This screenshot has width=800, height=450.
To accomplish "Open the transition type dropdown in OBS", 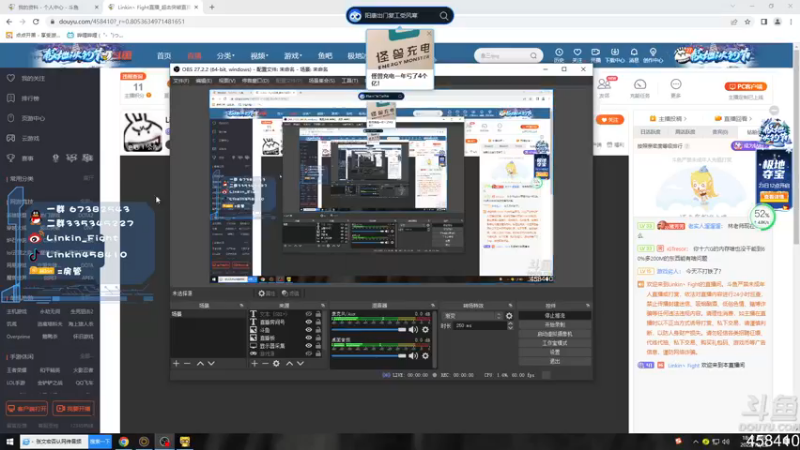I will point(473,316).
